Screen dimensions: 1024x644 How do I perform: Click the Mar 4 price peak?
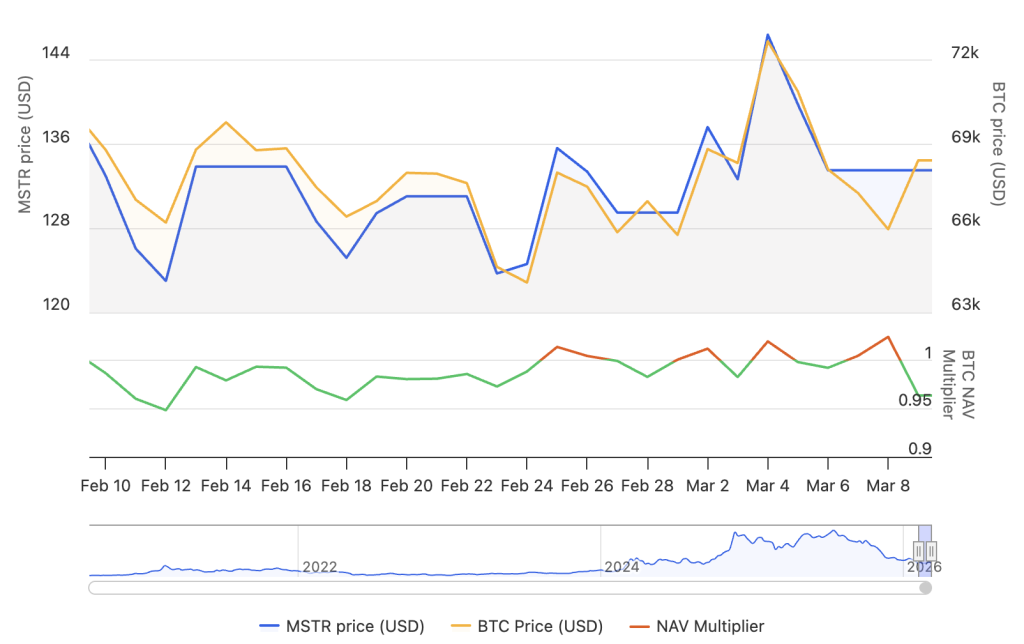click(768, 35)
